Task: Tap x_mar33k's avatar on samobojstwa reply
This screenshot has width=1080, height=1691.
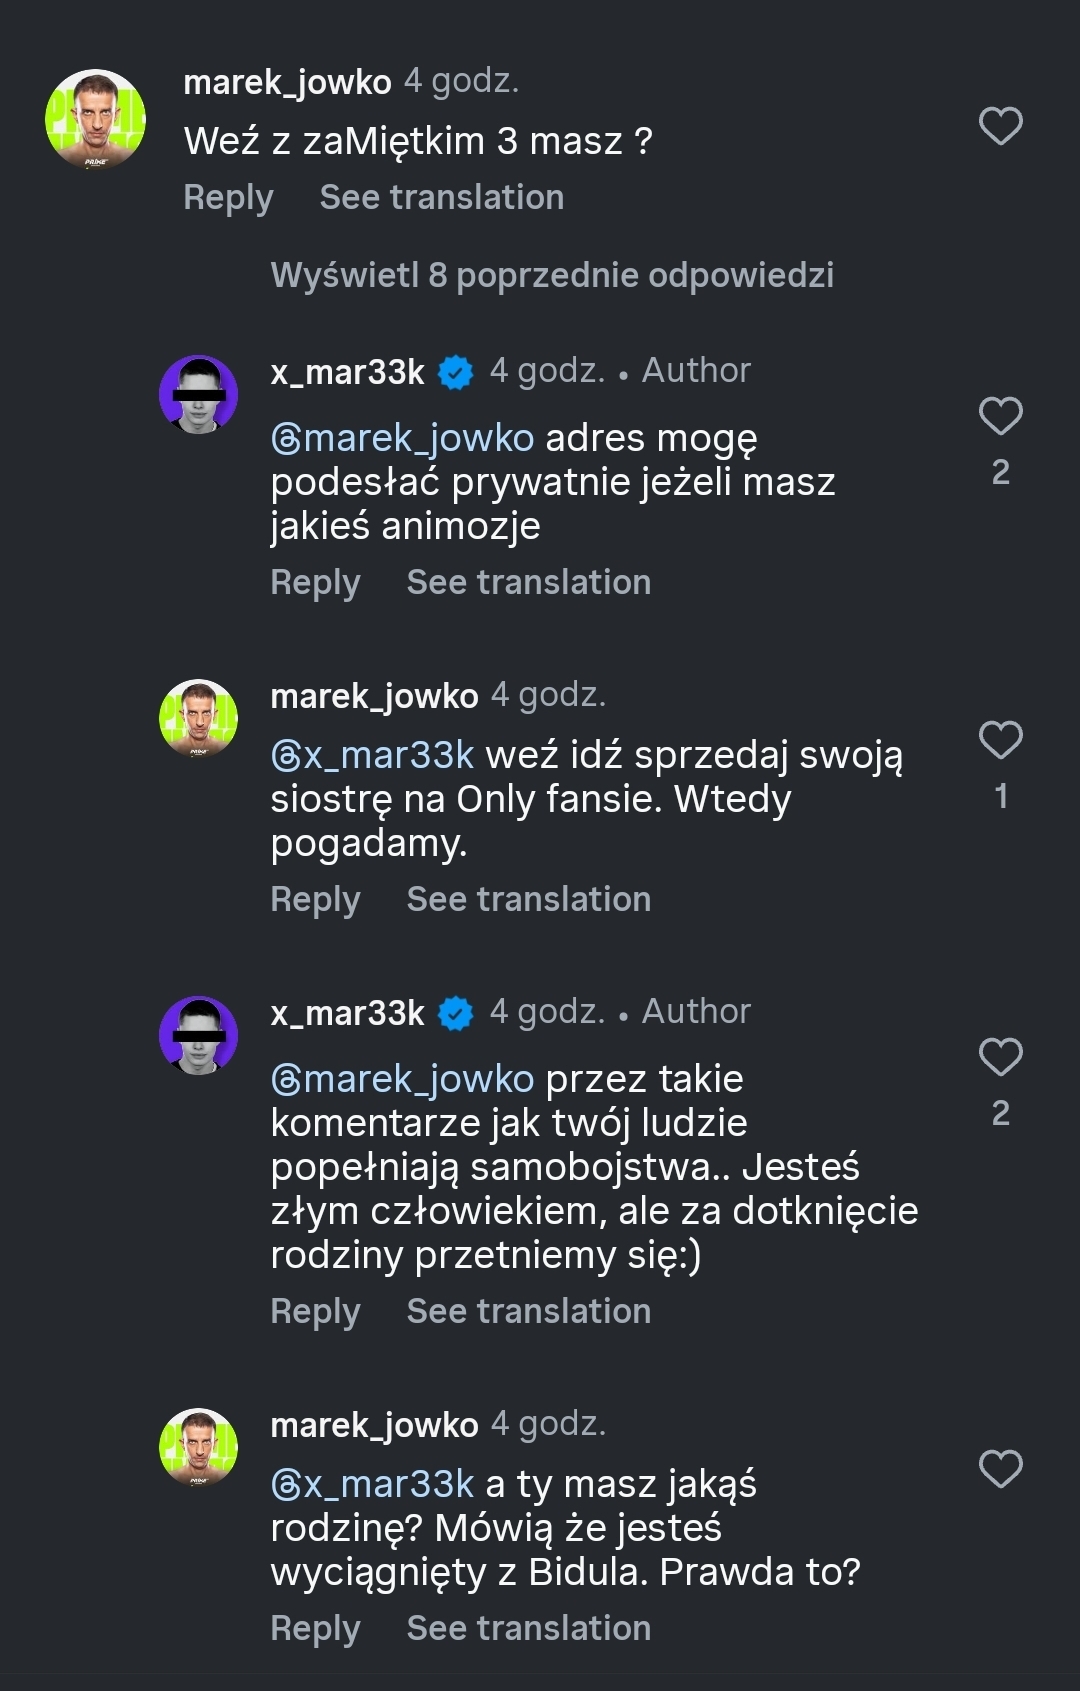Action: coord(199,1035)
